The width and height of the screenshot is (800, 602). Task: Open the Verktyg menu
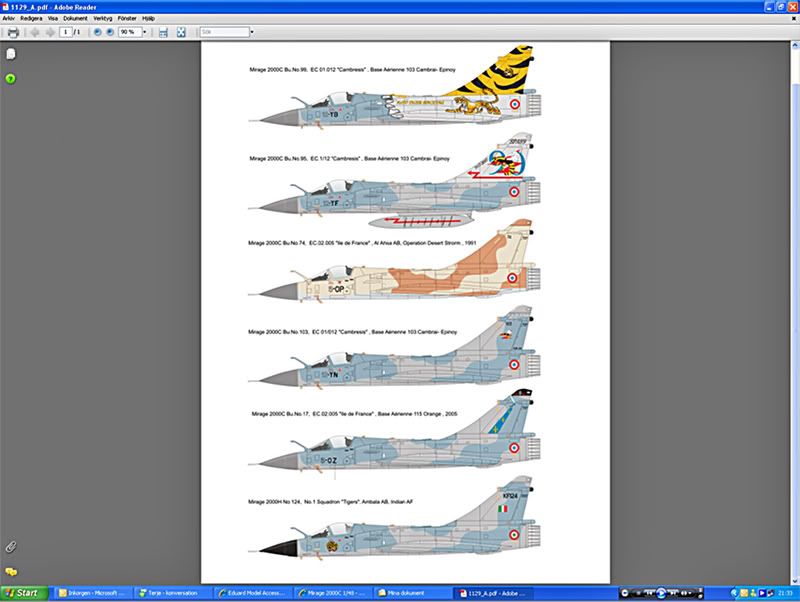coord(103,18)
